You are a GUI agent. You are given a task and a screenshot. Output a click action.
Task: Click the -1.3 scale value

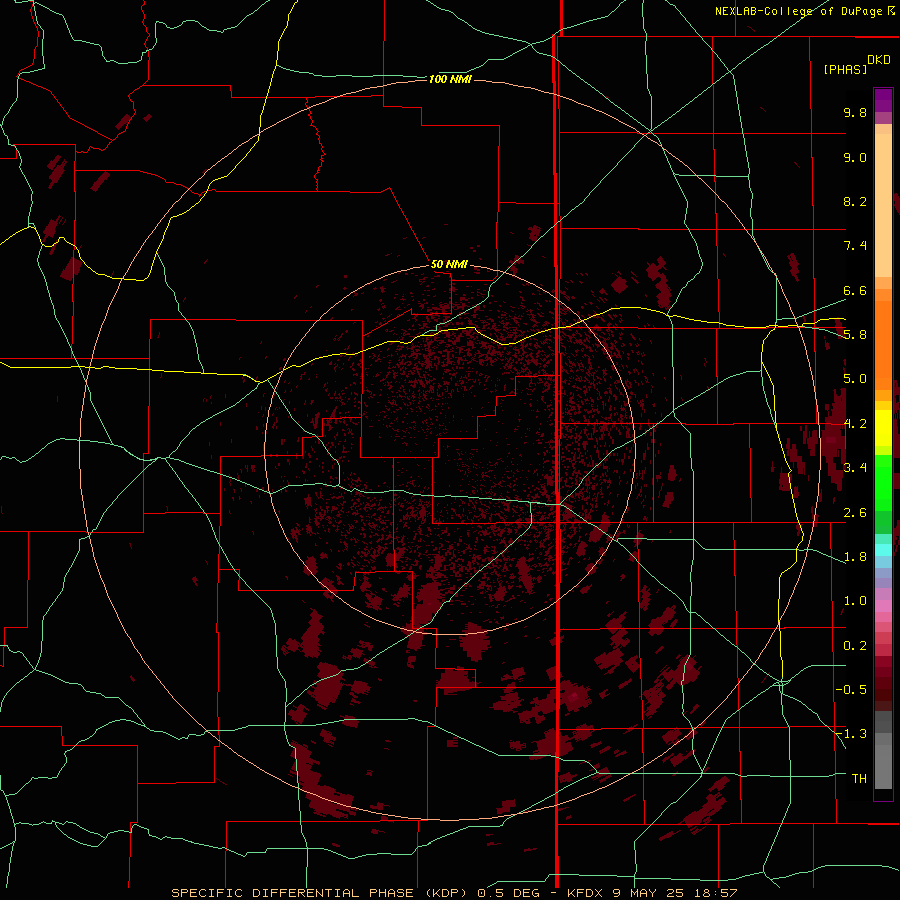(851, 734)
